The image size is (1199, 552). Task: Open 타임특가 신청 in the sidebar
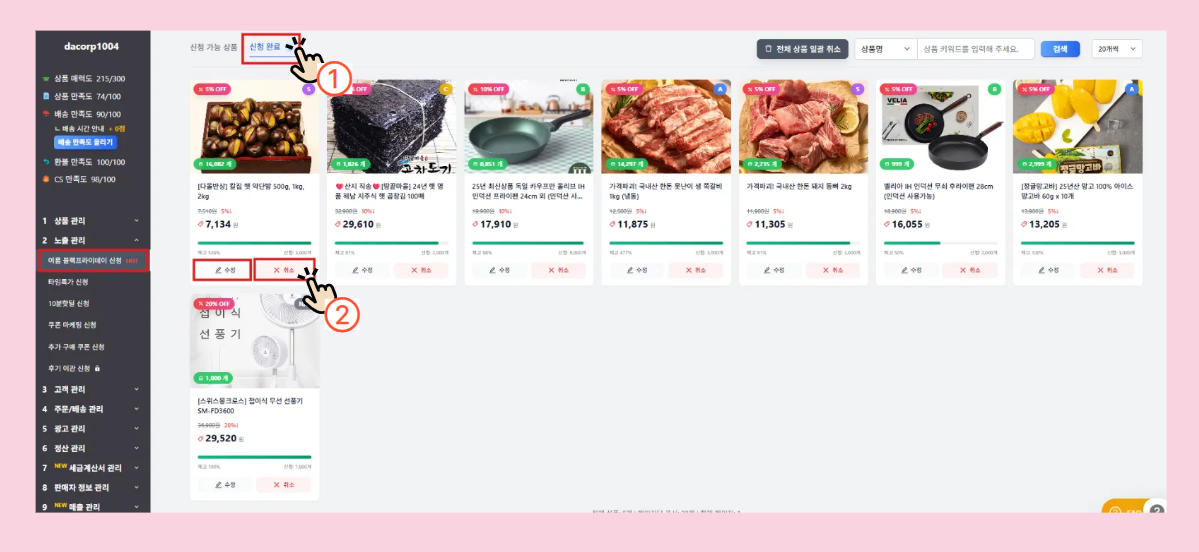(x=67, y=282)
